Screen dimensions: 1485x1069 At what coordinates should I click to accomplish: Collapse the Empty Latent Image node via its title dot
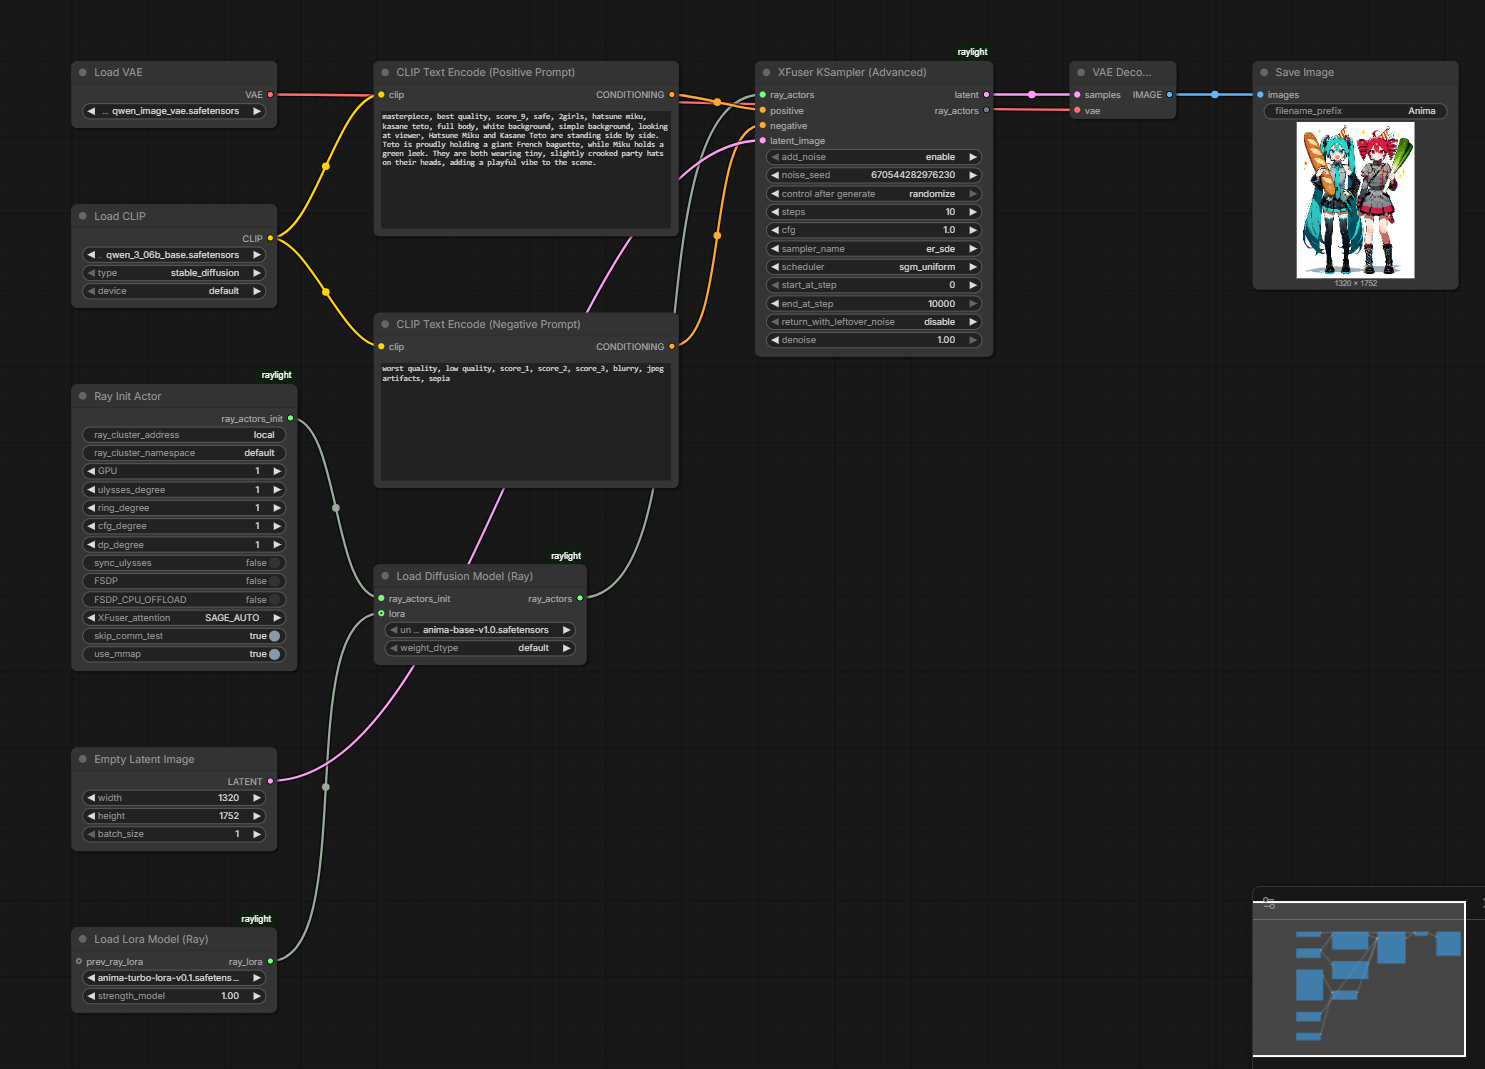tap(83, 759)
